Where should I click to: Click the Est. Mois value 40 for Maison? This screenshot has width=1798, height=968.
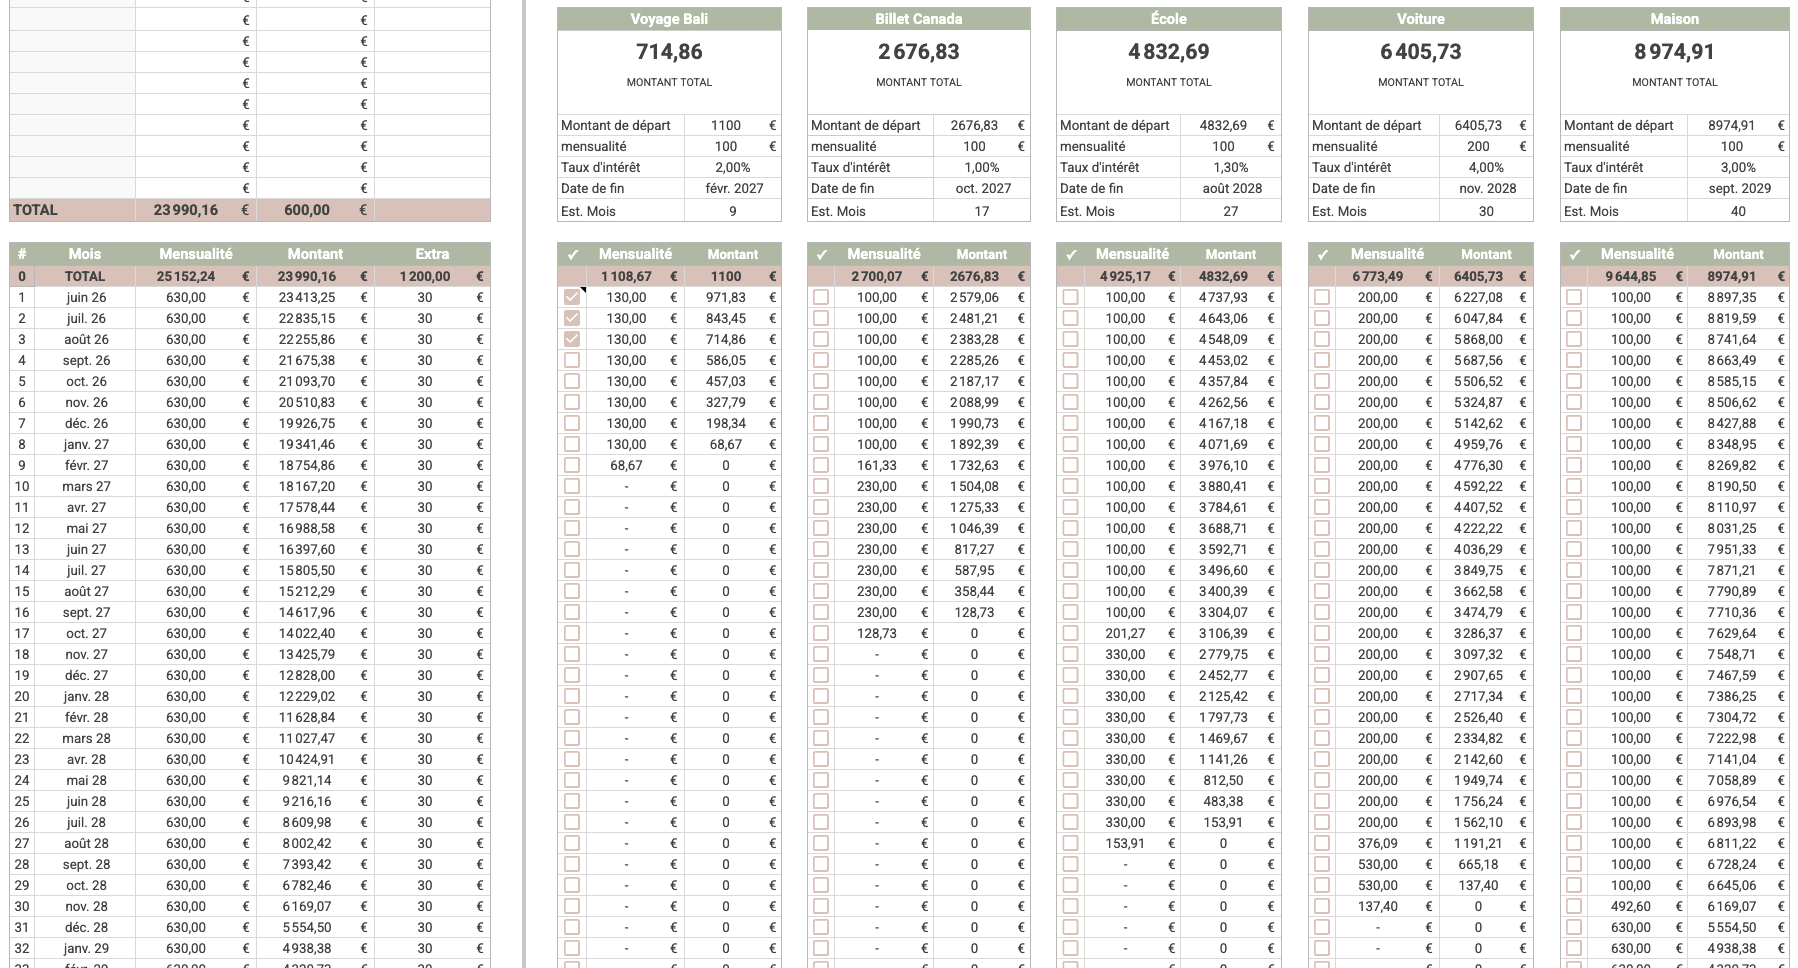pos(1739,211)
